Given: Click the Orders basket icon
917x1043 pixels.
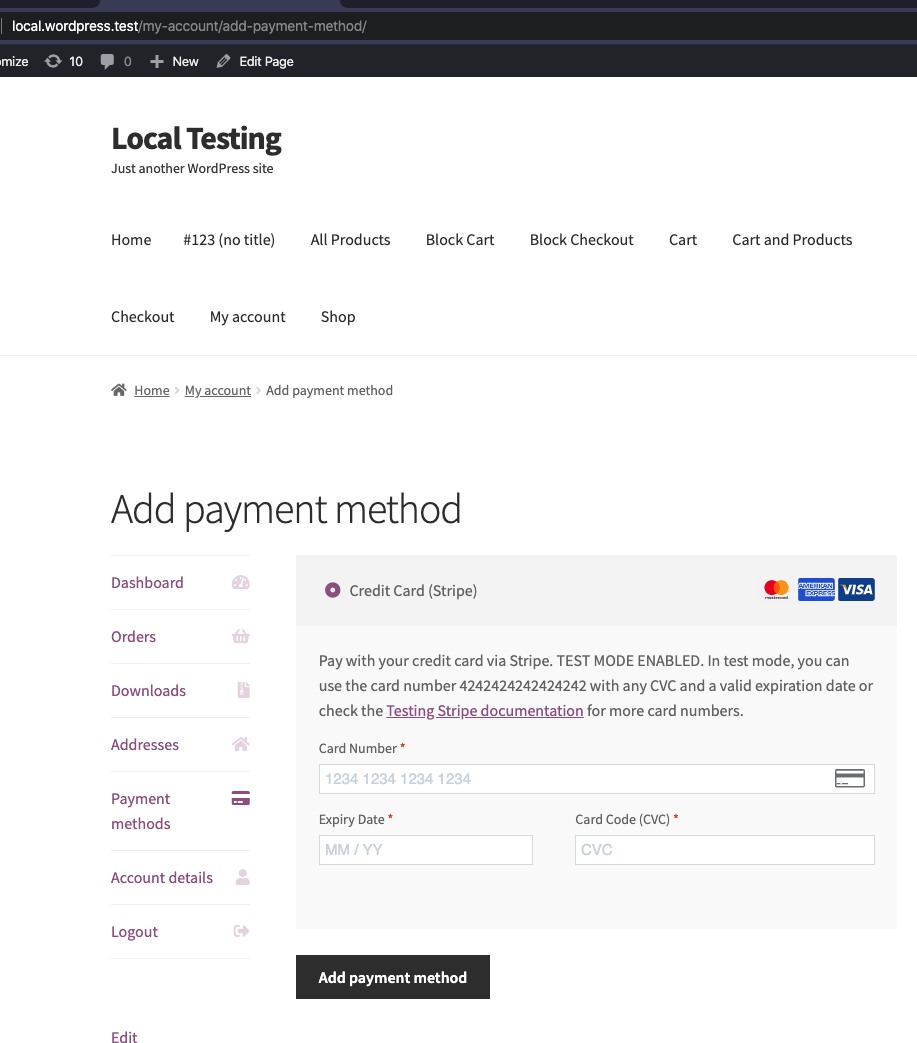Looking at the screenshot, I should tap(240, 636).
